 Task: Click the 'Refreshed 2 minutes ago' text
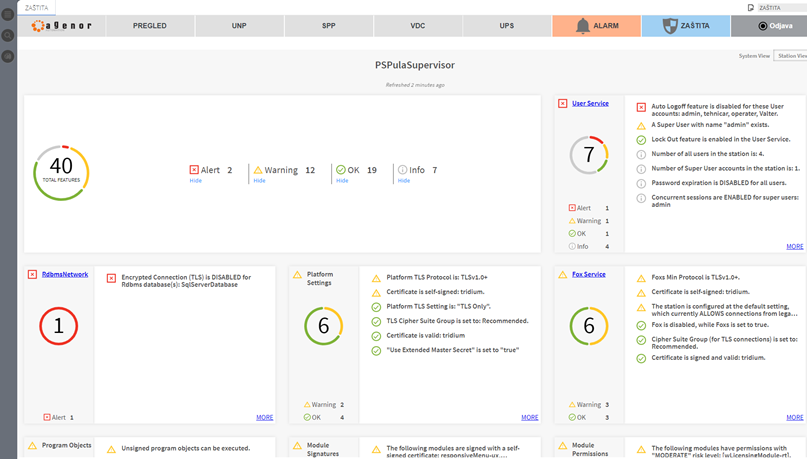(x=415, y=85)
